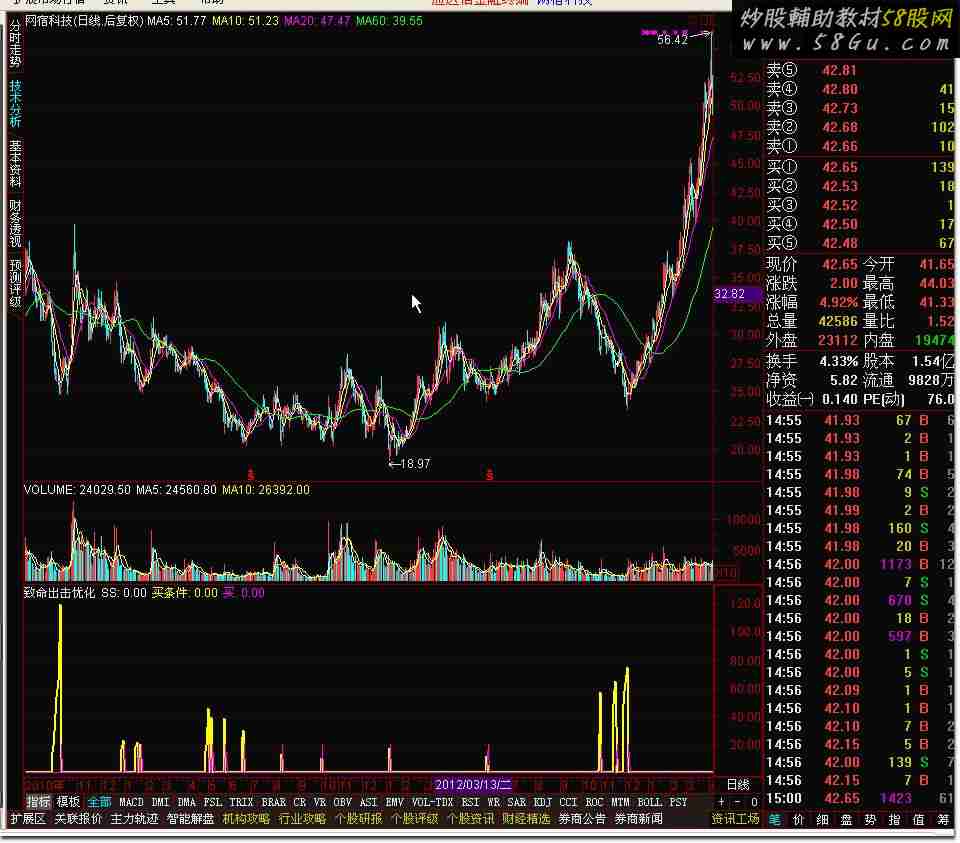Click the 指标 indicator tab
The width and height of the screenshot is (960, 843).
[38, 801]
